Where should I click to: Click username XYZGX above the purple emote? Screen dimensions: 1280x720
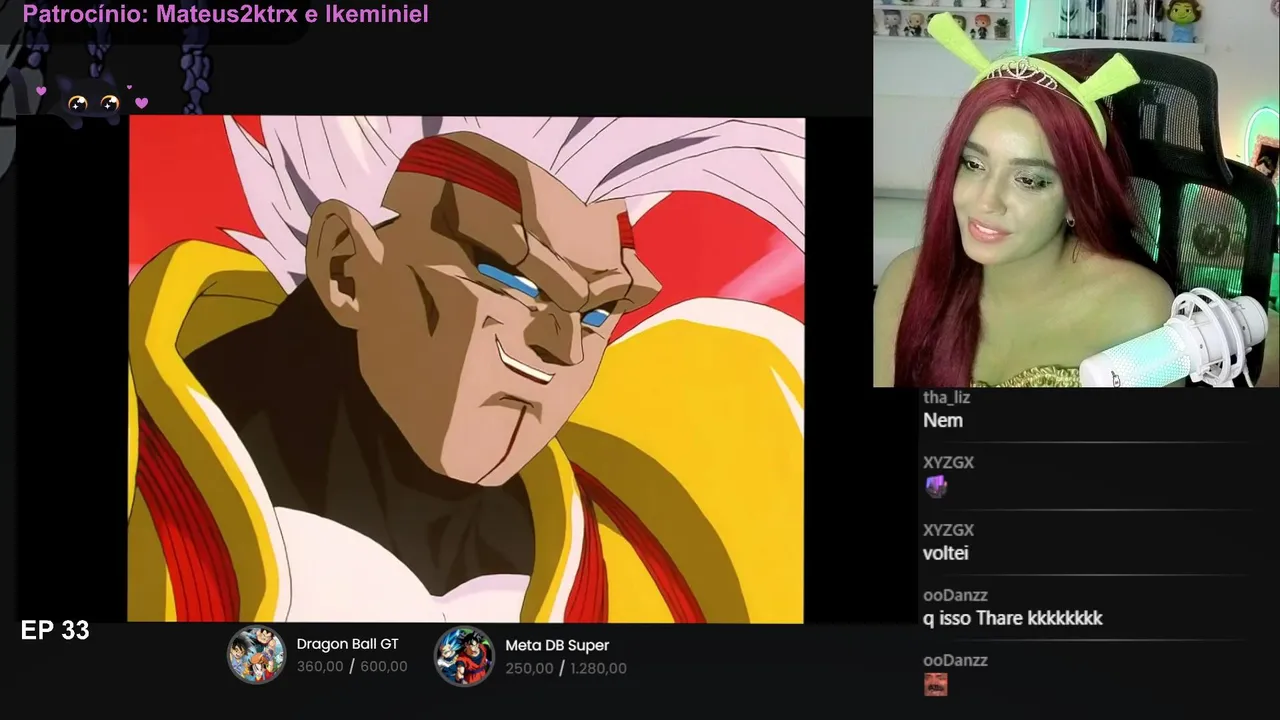948,463
